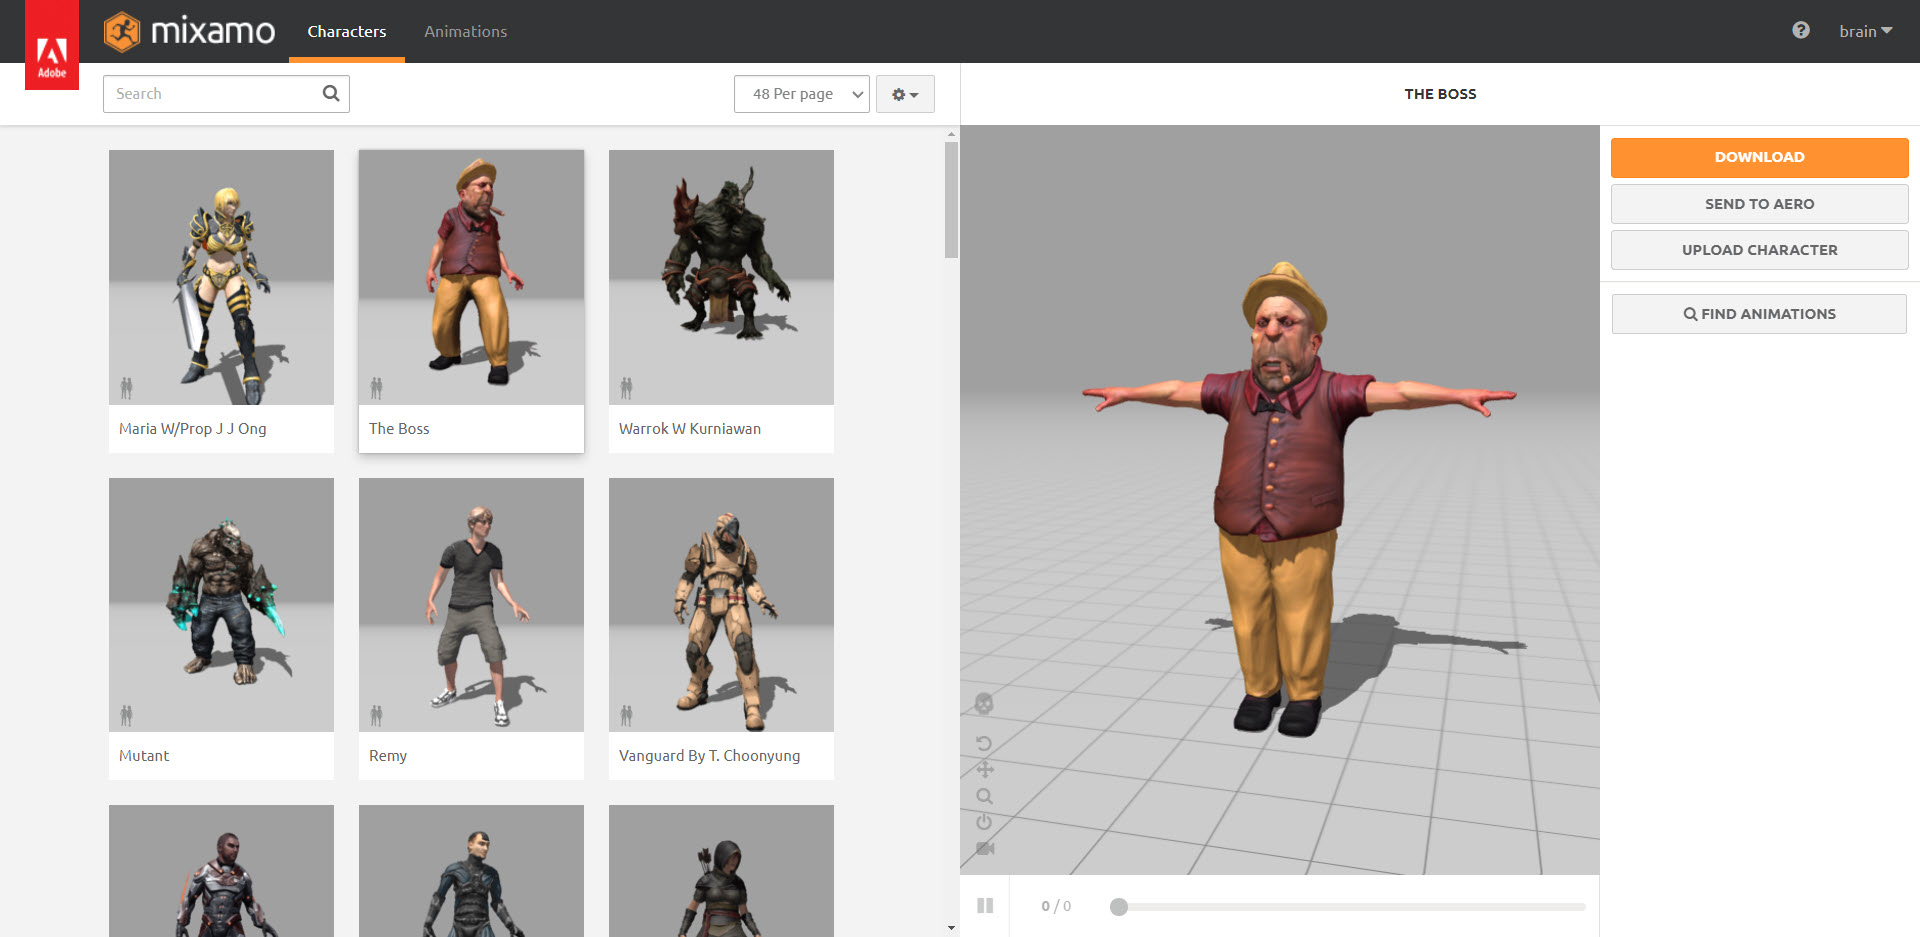Click the Maria W/Prop J J Ong label

193,428
